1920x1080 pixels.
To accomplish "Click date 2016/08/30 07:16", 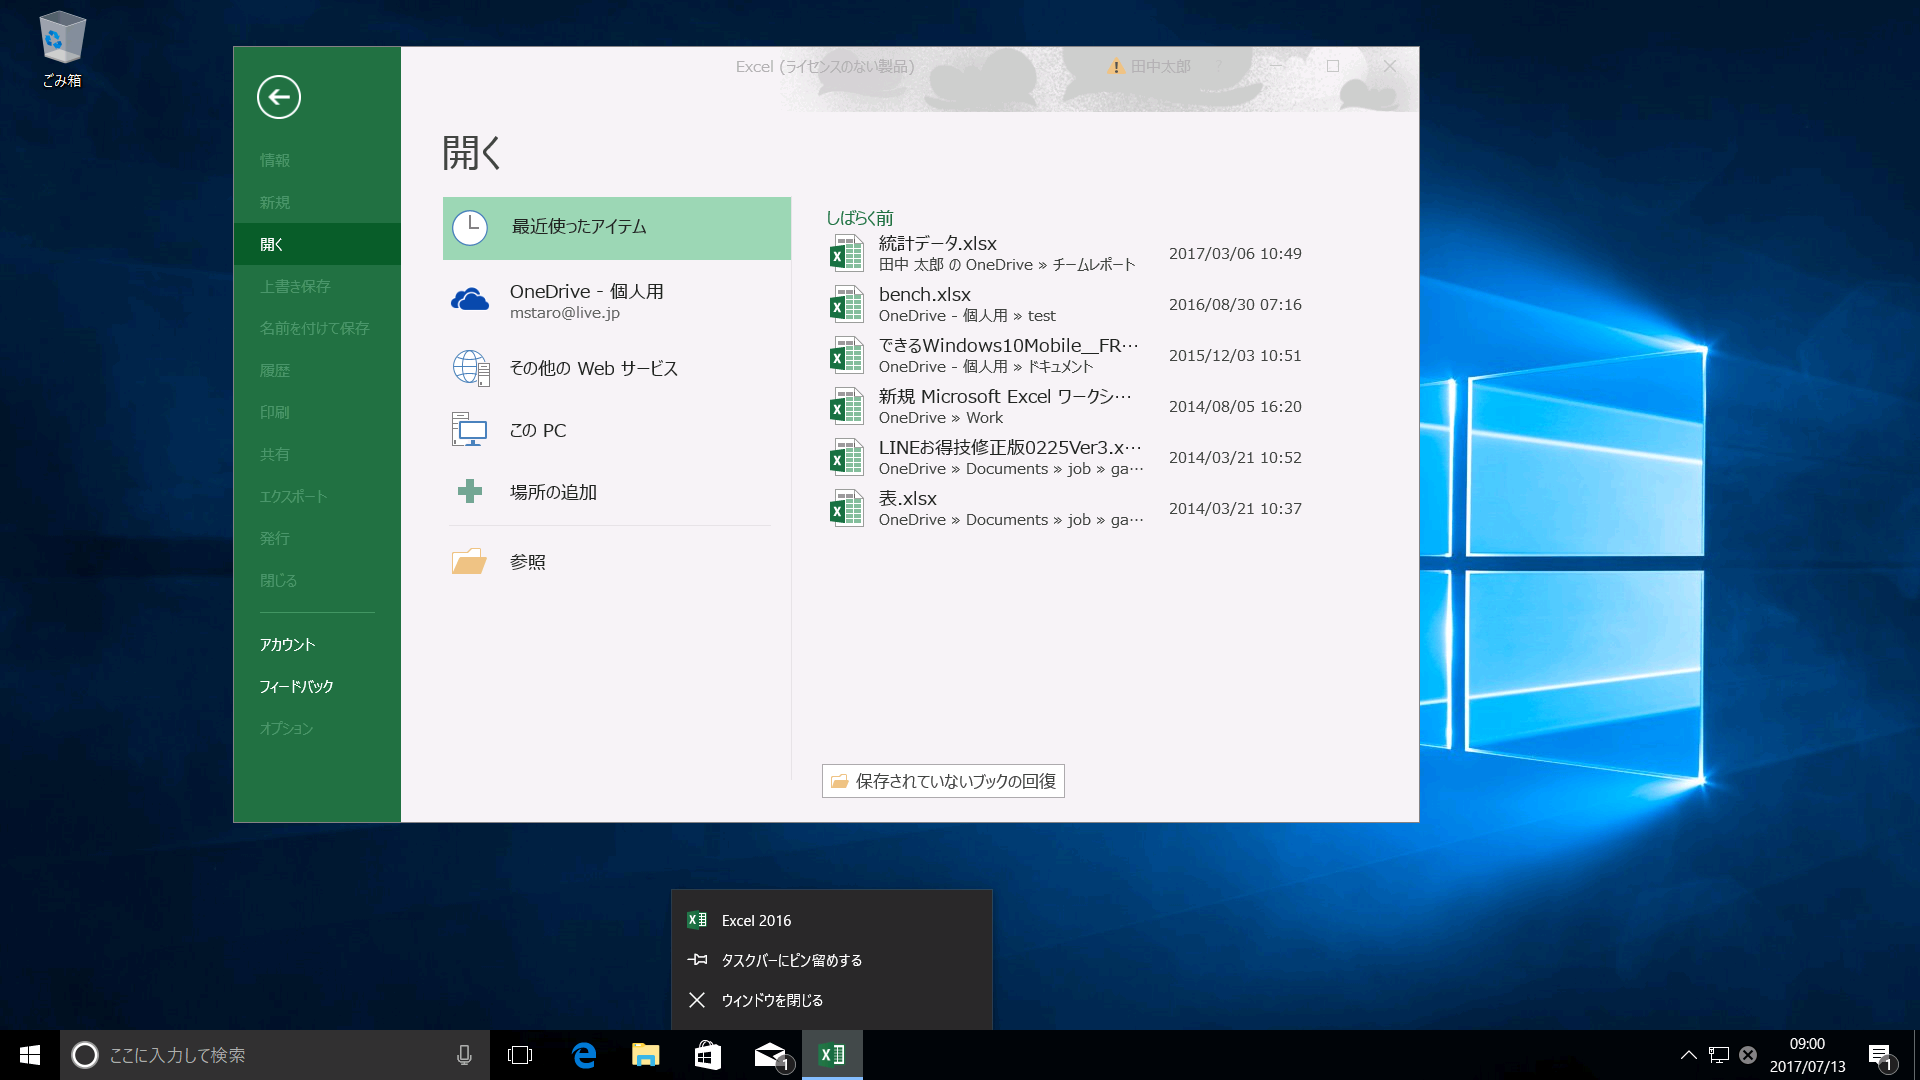I will [x=1235, y=304].
